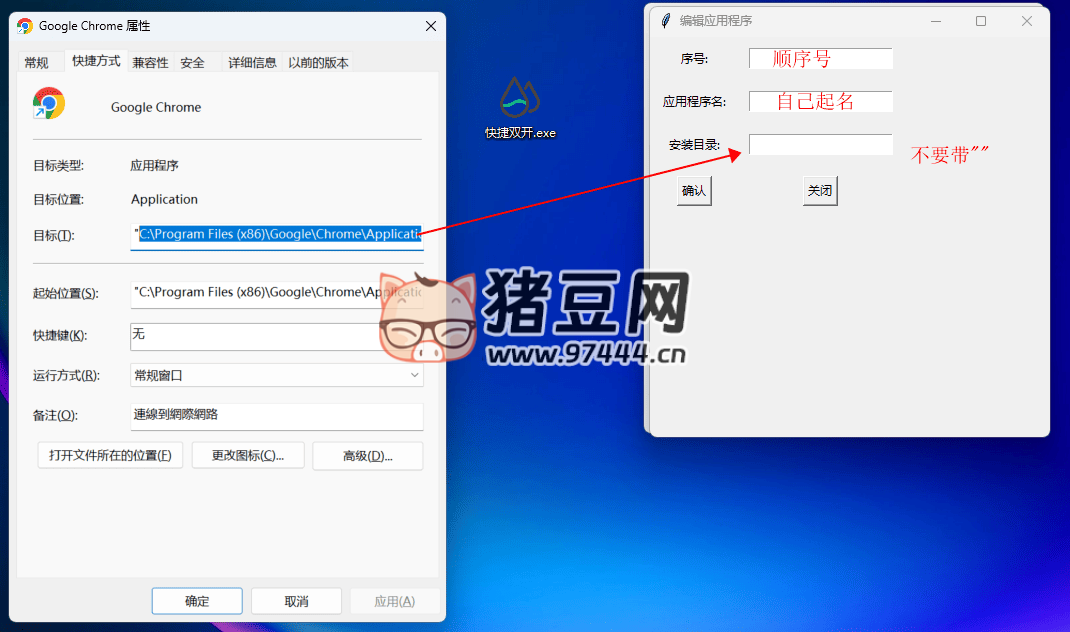Switch to the 常规 tab

click(37, 63)
